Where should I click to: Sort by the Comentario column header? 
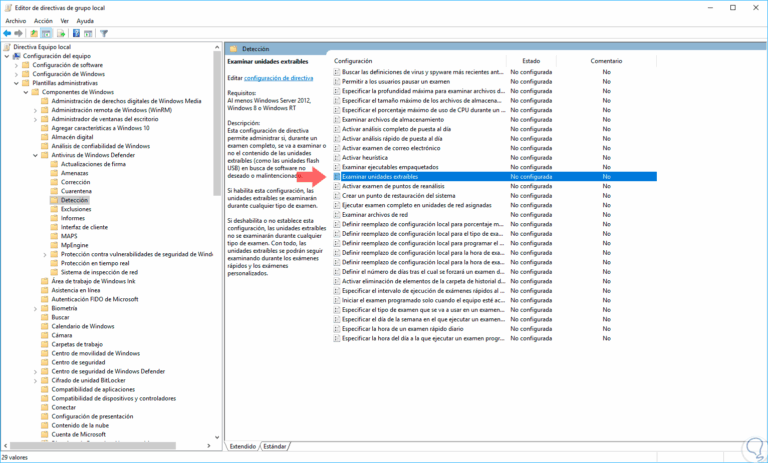pyautogui.click(x=606, y=61)
